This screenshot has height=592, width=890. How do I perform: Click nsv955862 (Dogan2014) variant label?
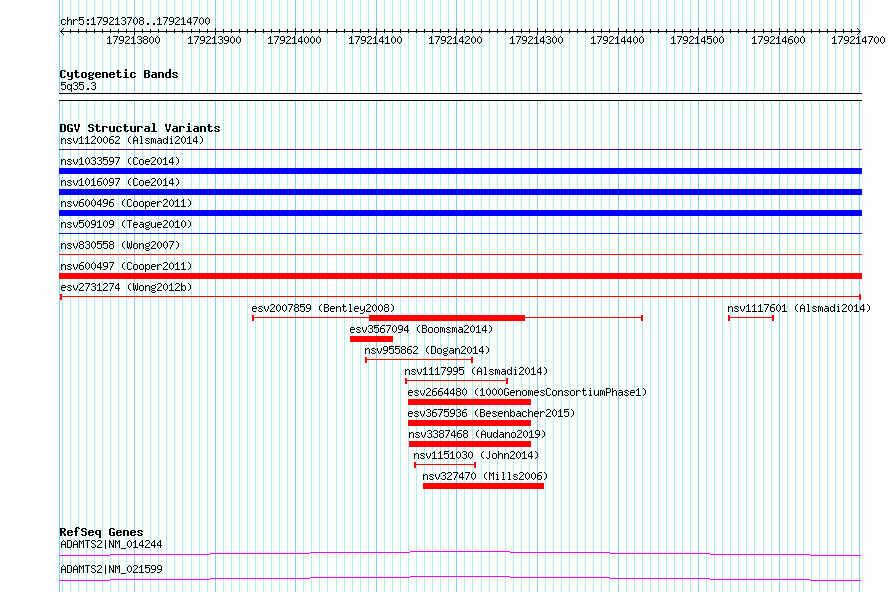(427, 350)
